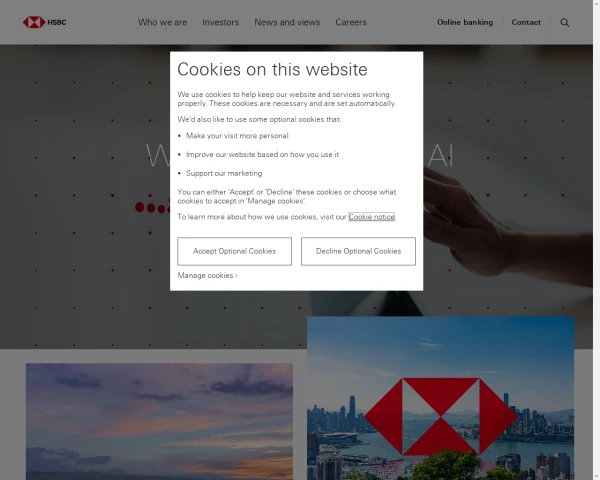Open the Careers menu
Viewport: 600px width, 480px height.
click(351, 22)
